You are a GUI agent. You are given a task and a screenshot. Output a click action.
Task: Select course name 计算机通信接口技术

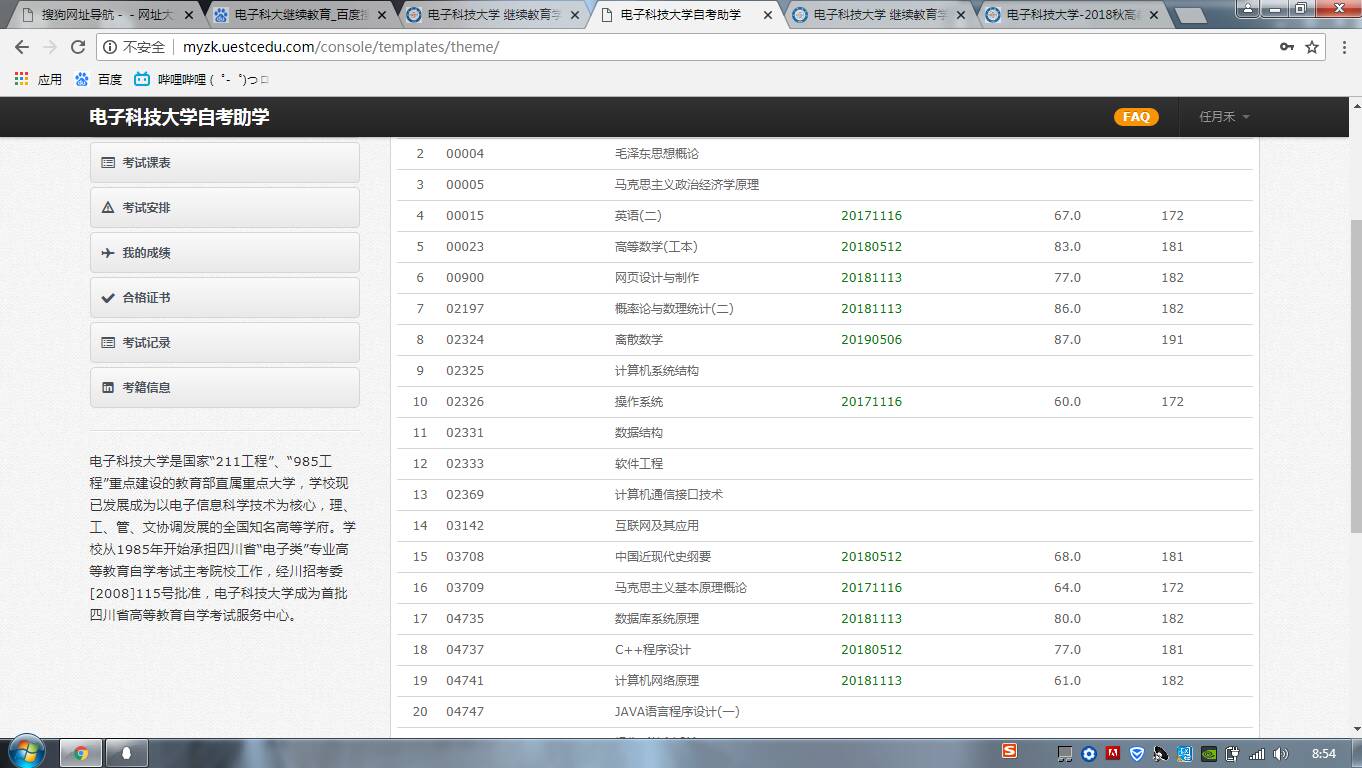669,495
